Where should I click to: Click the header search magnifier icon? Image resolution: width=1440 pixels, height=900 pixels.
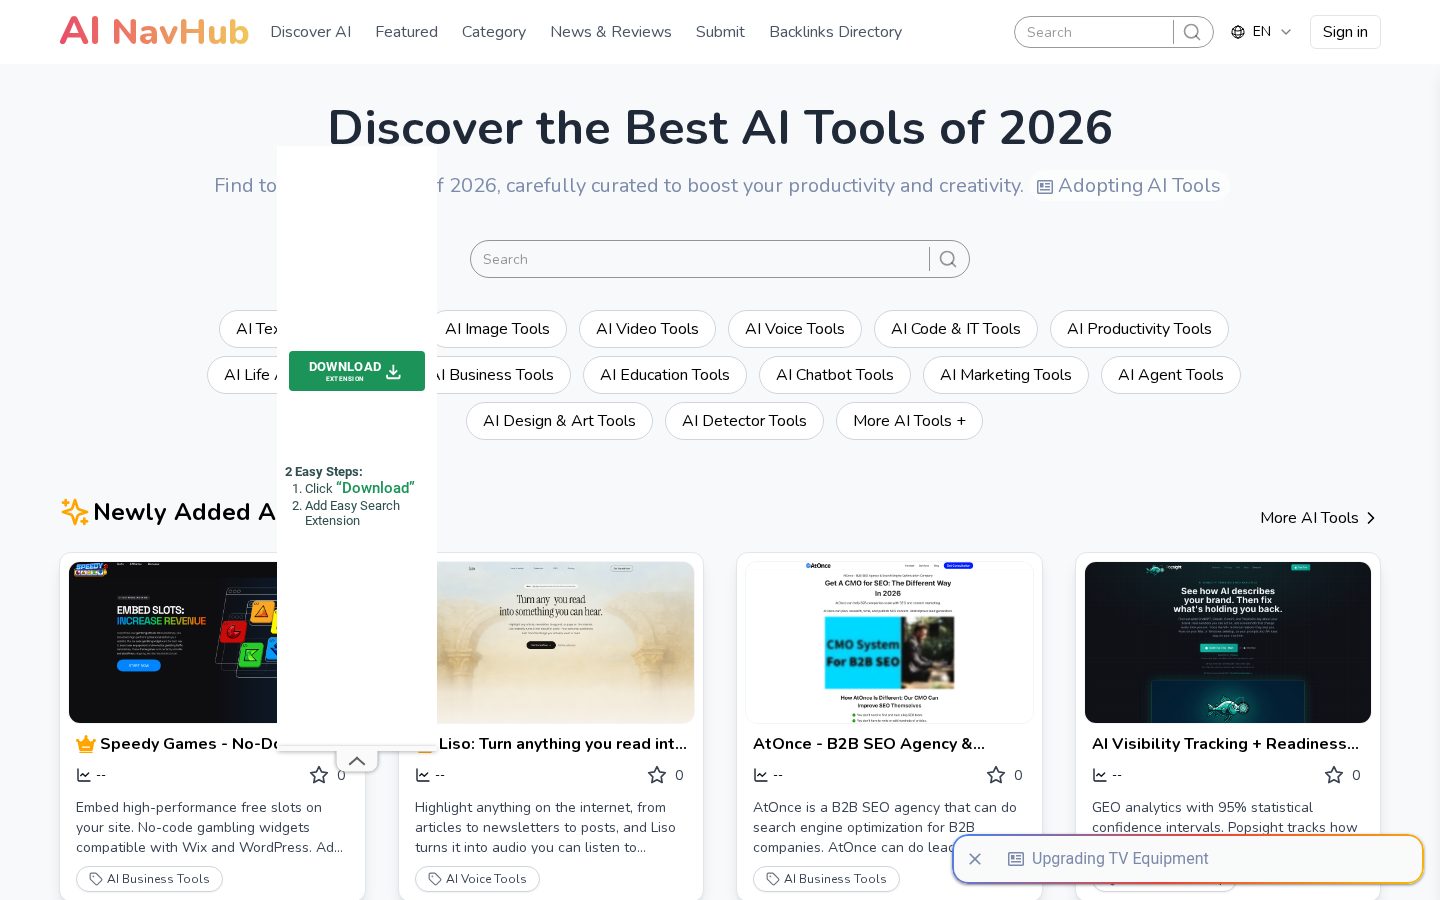(1192, 32)
